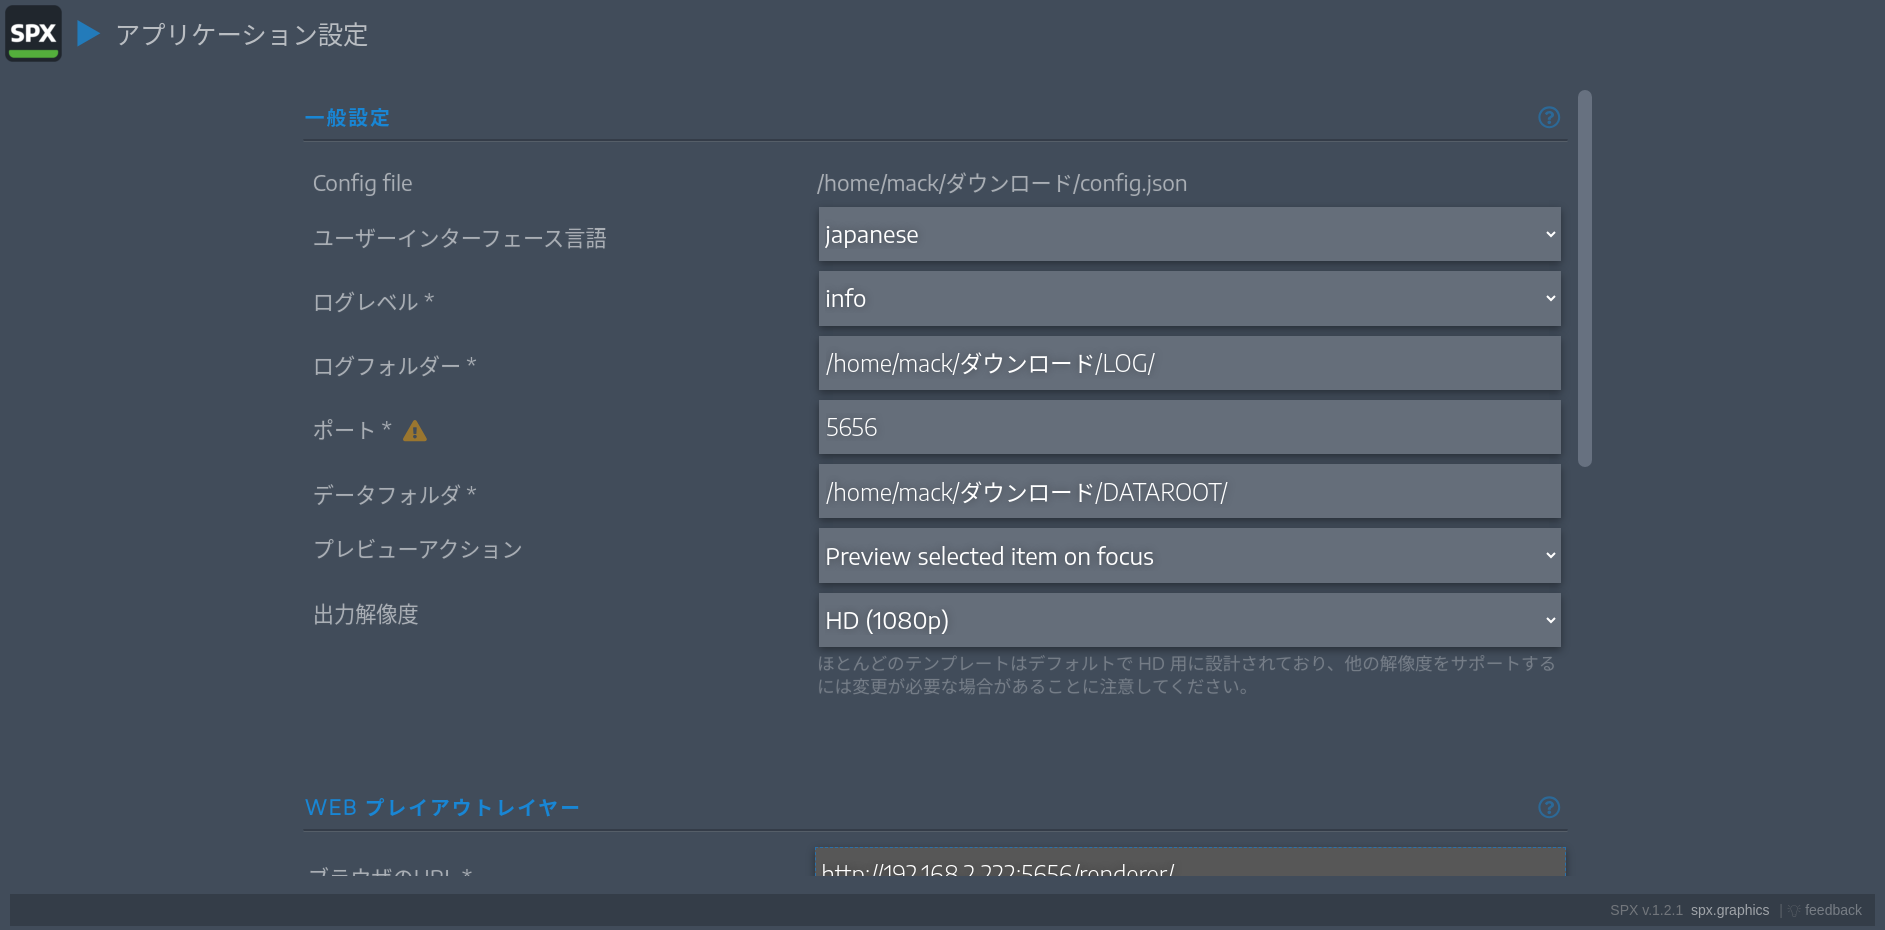Click the blue play arrow icon
Viewport: 1885px width, 930px height.
coord(88,34)
